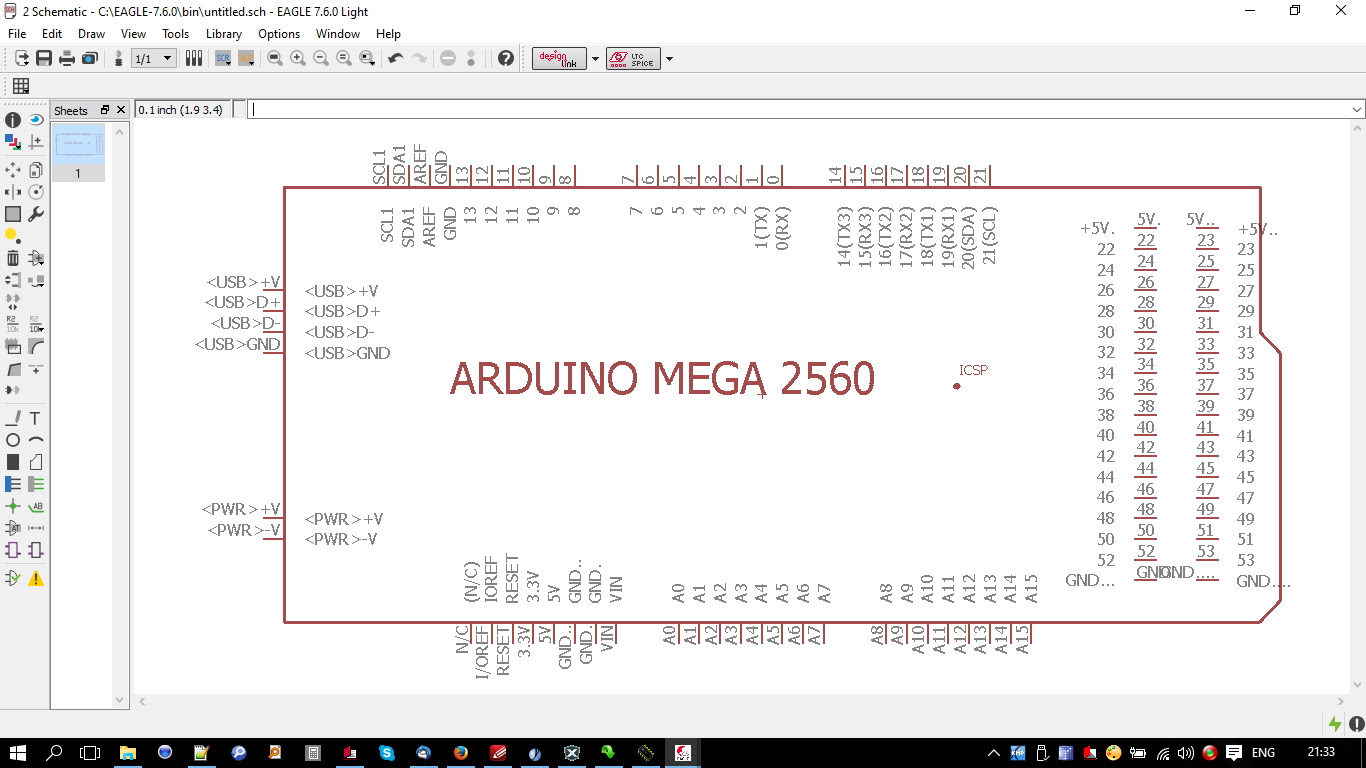Select the Show (eye) tool

click(36, 120)
